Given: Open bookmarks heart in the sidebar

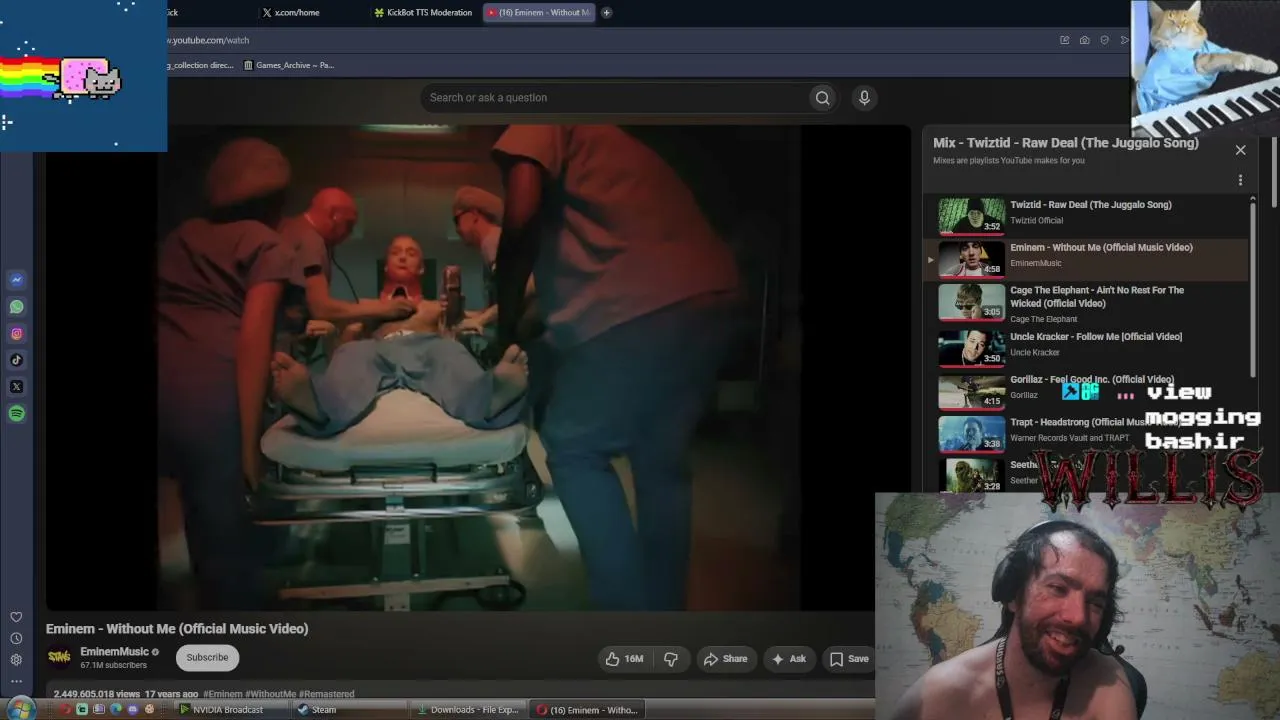Looking at the screenshot, I should (x=16, y=617).
